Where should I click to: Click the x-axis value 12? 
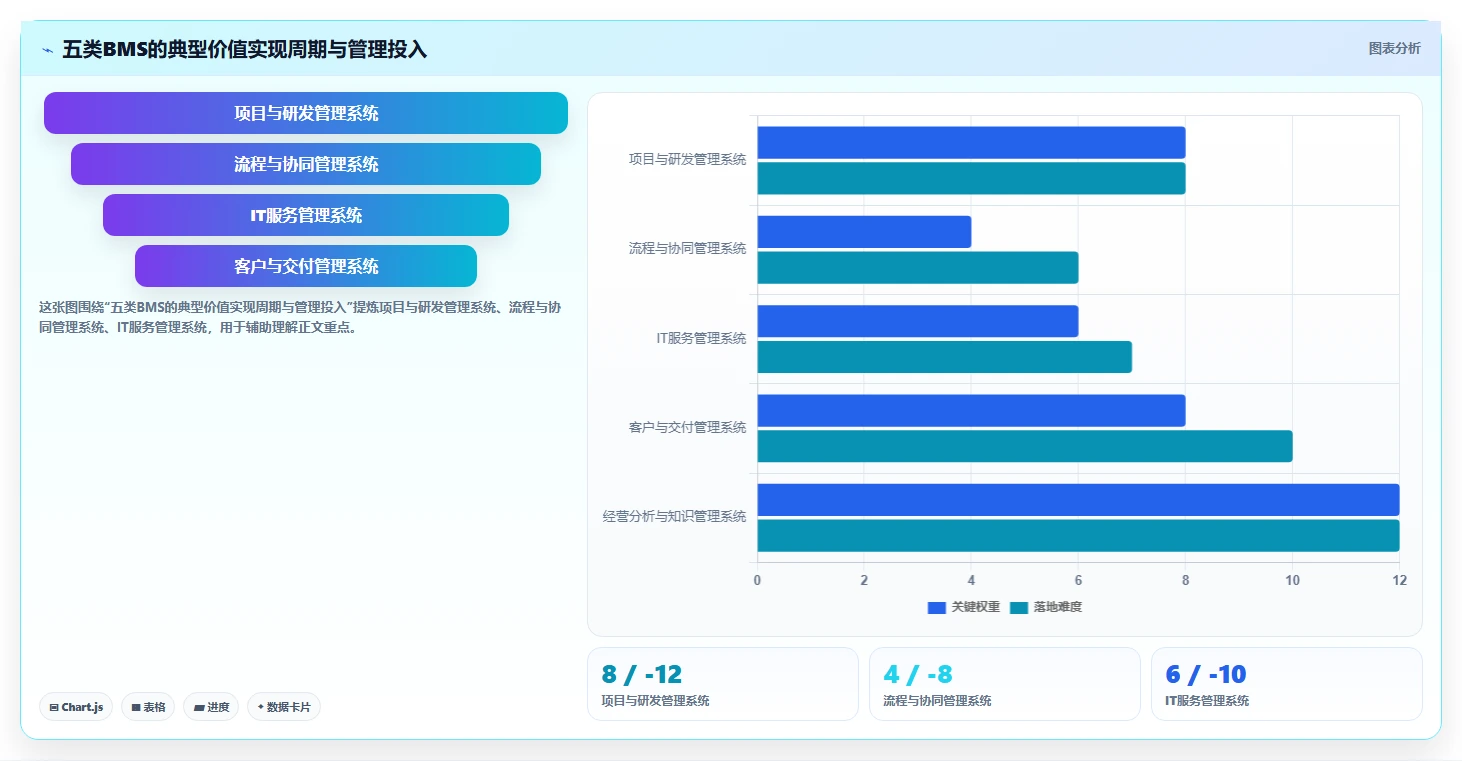1399,580
